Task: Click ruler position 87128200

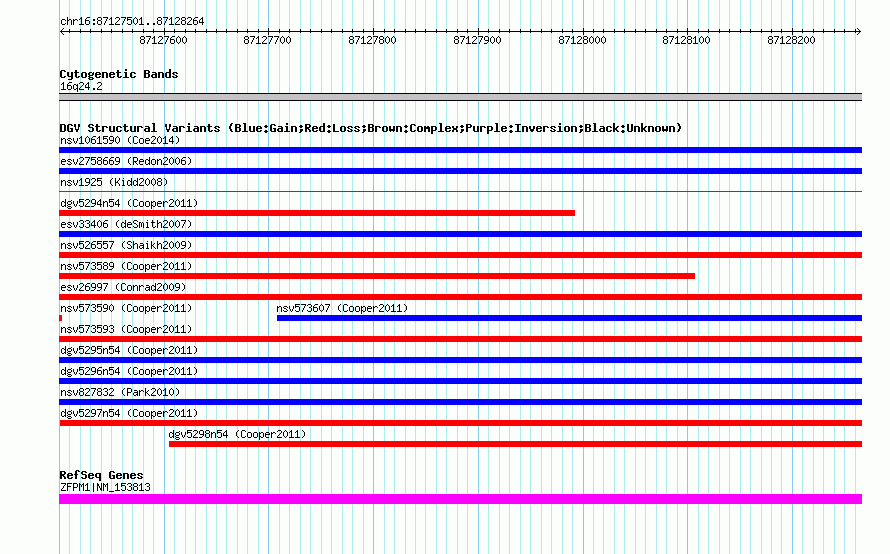Action: coord(791,40)
